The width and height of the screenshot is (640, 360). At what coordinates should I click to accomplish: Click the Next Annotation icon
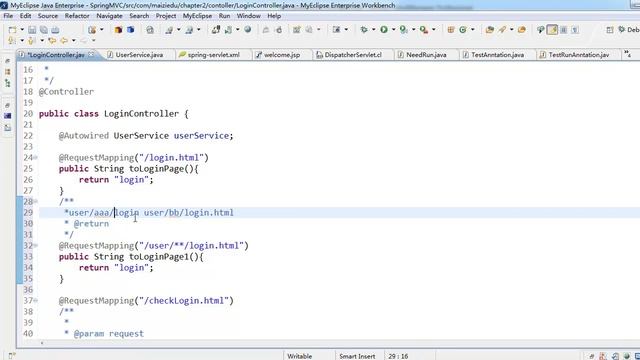(12, 41)
